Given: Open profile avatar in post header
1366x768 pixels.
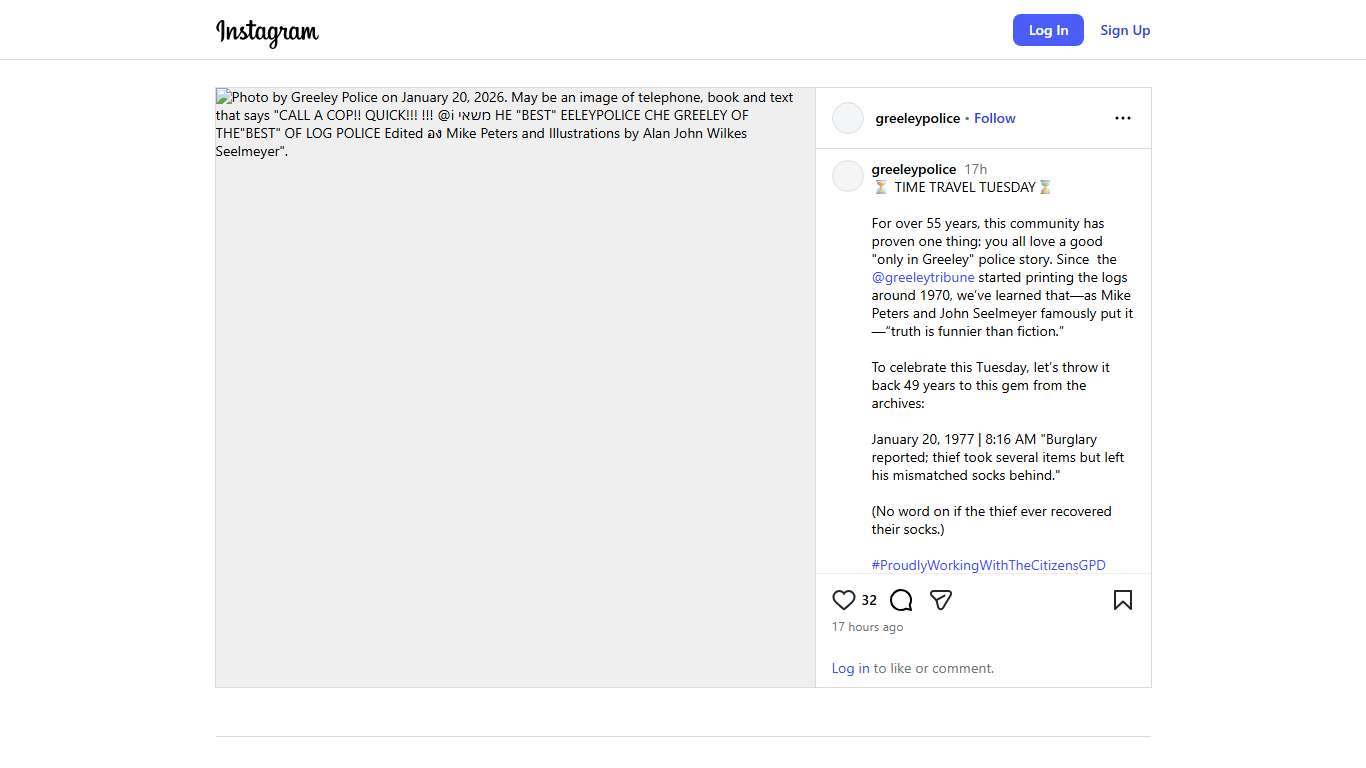Looking at the screenshot, I should point(848,118).
